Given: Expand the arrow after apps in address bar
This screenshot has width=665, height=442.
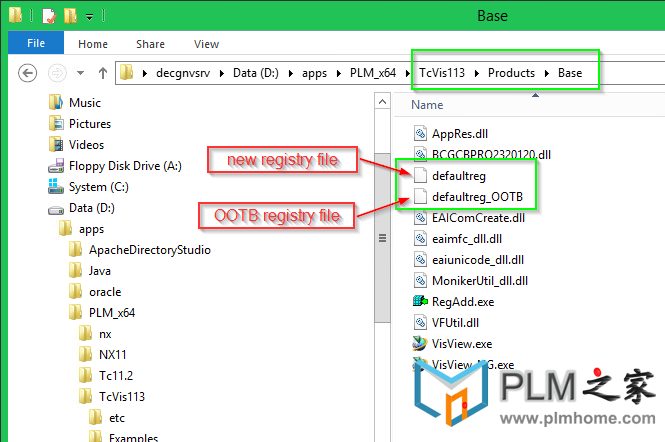Looking at the screenshot, I should point(339,73).
